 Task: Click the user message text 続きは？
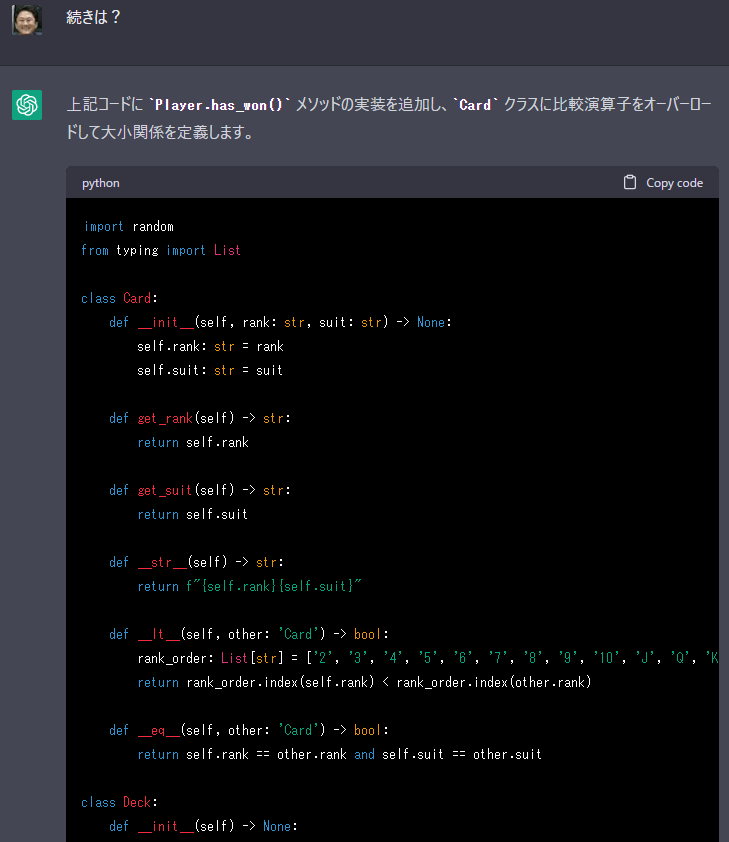pos(93,17)
